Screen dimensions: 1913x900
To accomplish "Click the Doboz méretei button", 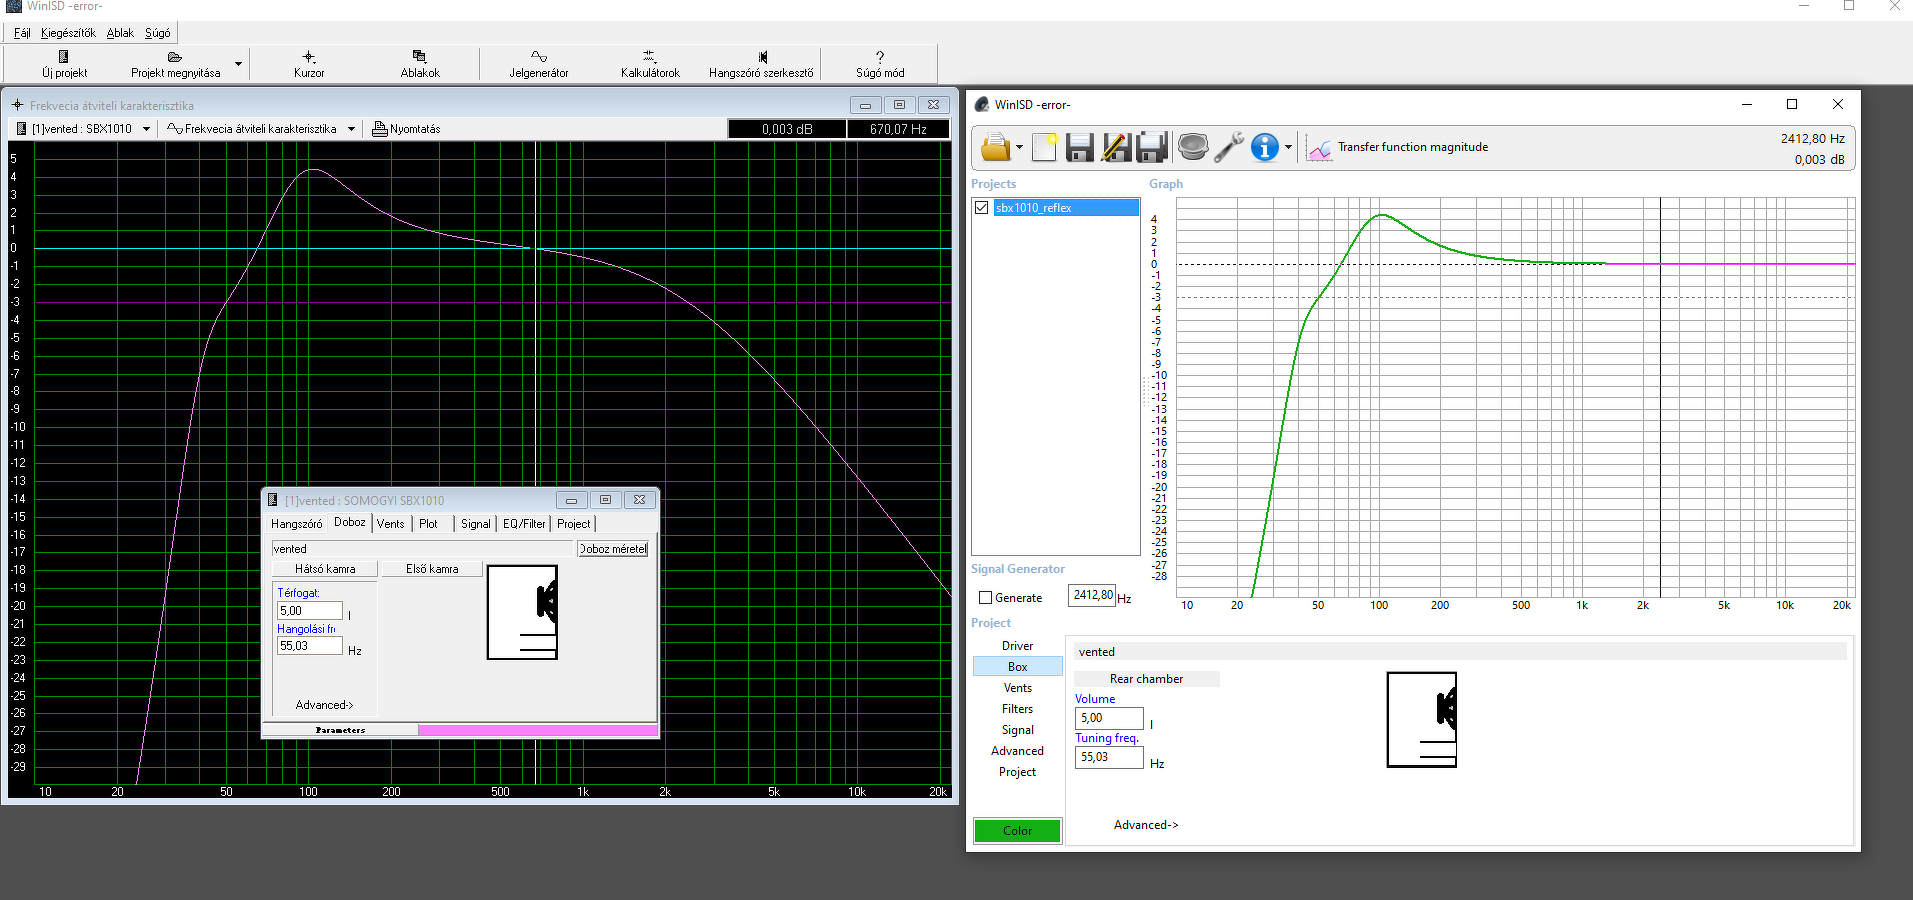I will (613, 549).
